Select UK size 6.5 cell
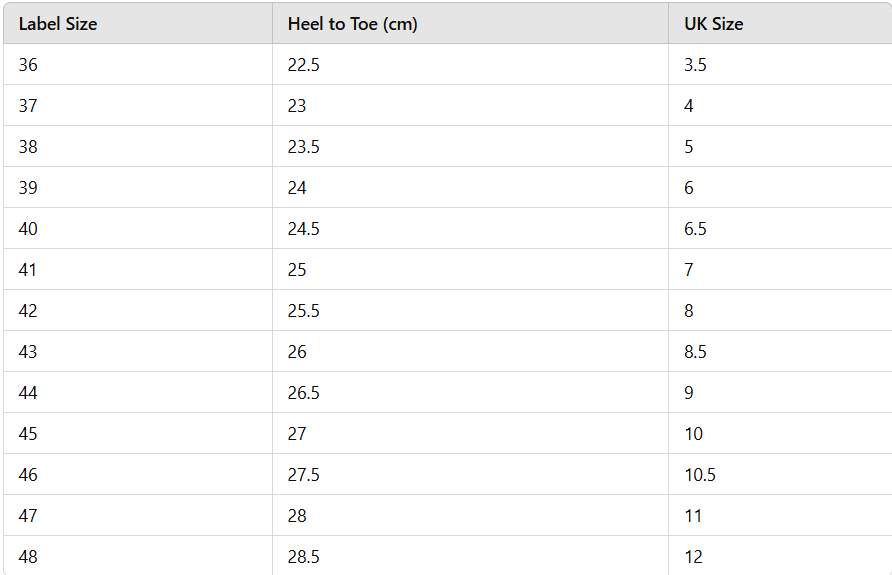This screenshot has height=575, width=892. point(695,229)
